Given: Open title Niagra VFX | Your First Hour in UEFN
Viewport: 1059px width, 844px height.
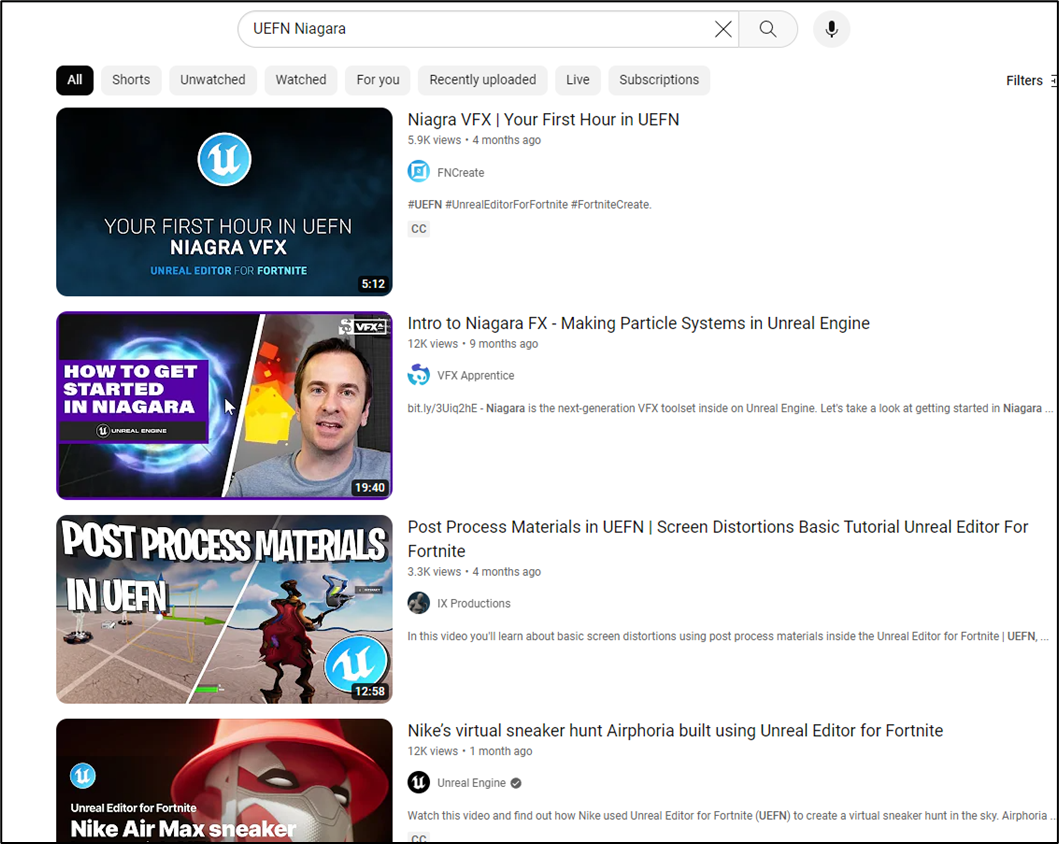Looking at the screenshot, I should click(543, 120).
